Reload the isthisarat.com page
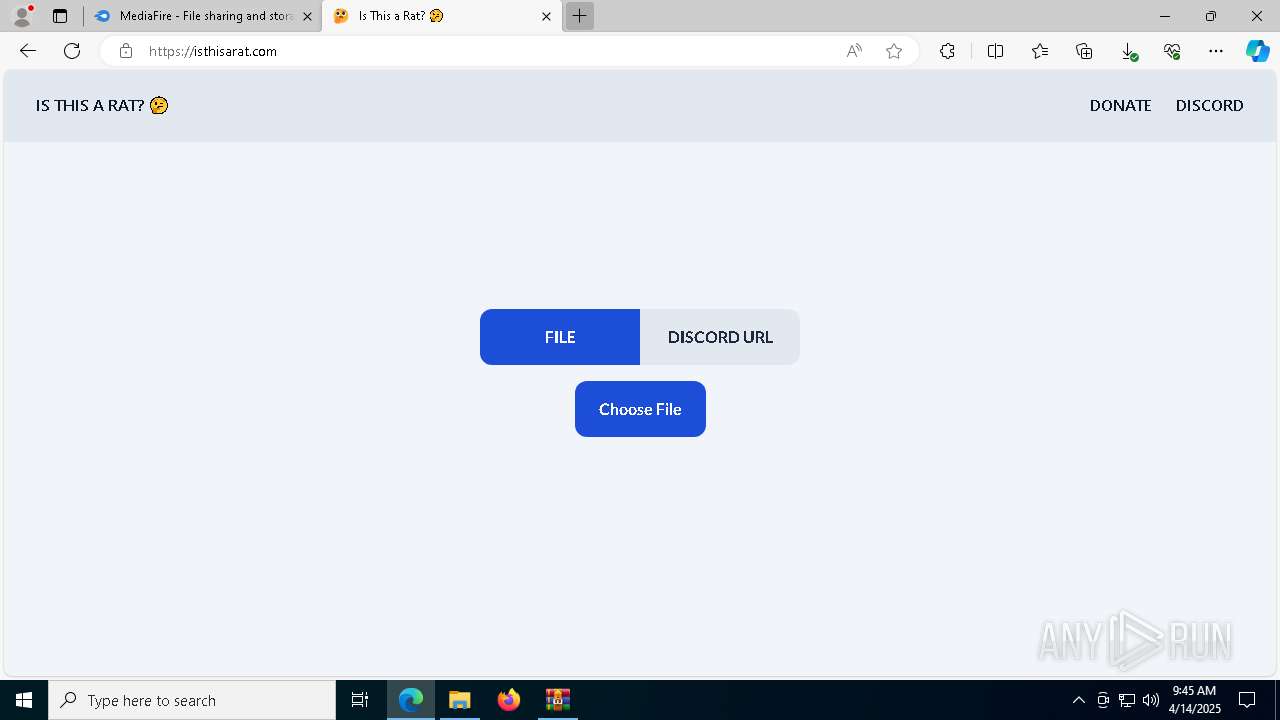 pyautogui.click(x=72, y=51)
